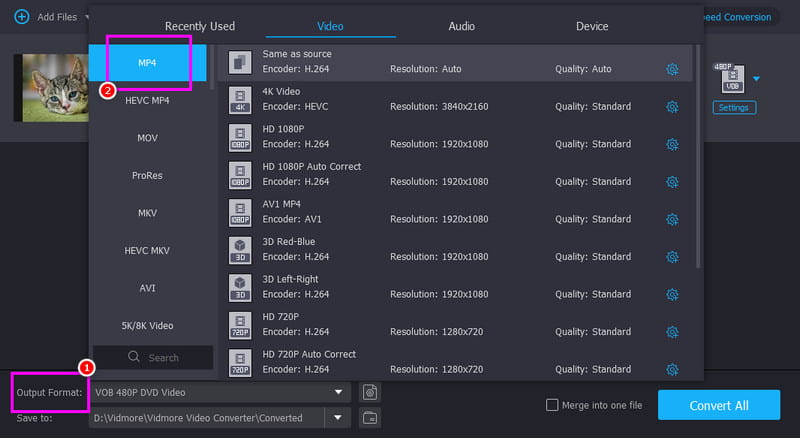This screenshot has height=438, width=800.
Task: Open settings gear for 4K Video preset
Action: point(672,107)
